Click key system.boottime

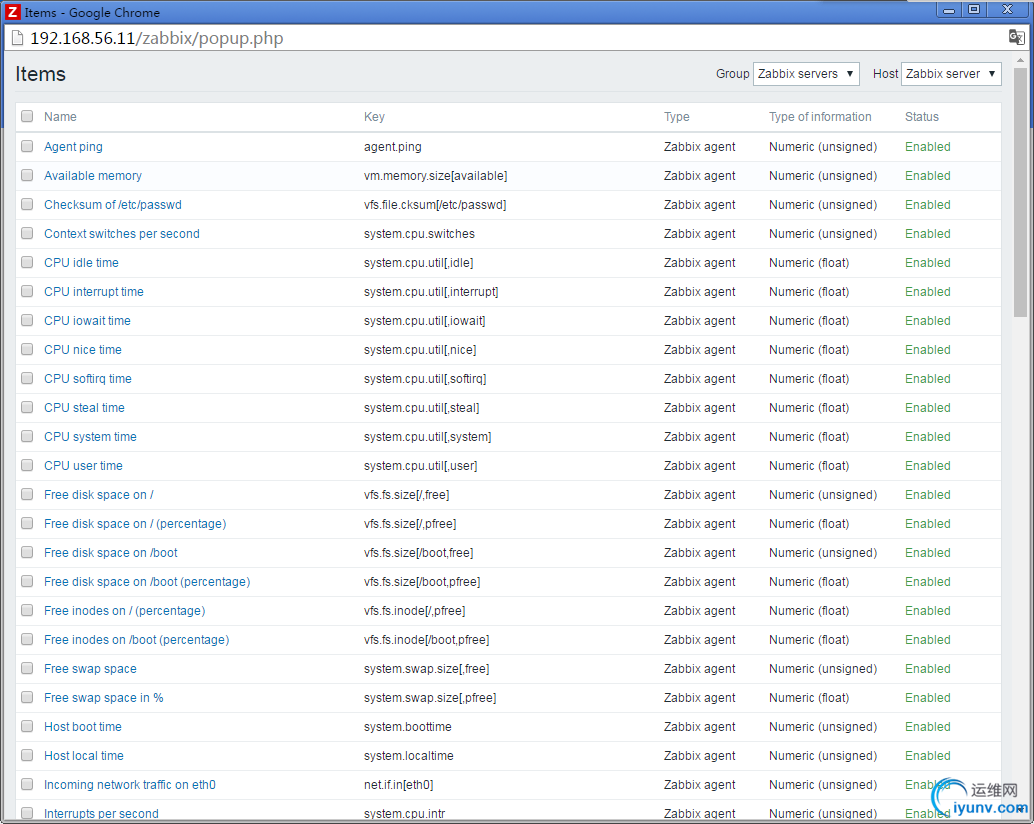tap(408, 726)
